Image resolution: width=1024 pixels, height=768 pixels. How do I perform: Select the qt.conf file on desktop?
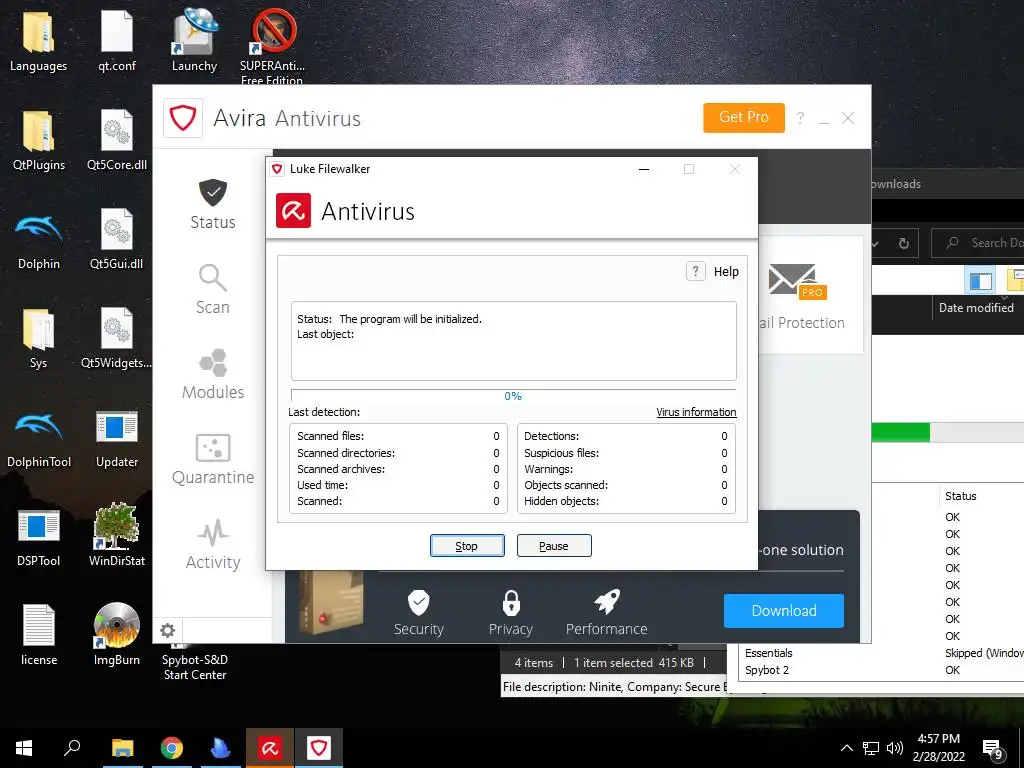click(x=117, y=40)
